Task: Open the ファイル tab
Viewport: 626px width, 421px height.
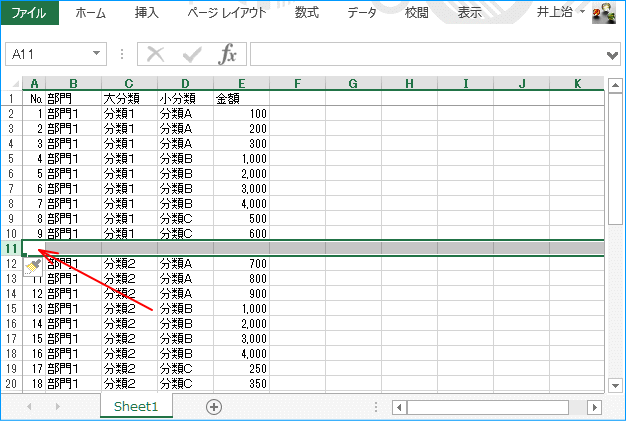Action: pyautogui.click(x=29, y=13)
